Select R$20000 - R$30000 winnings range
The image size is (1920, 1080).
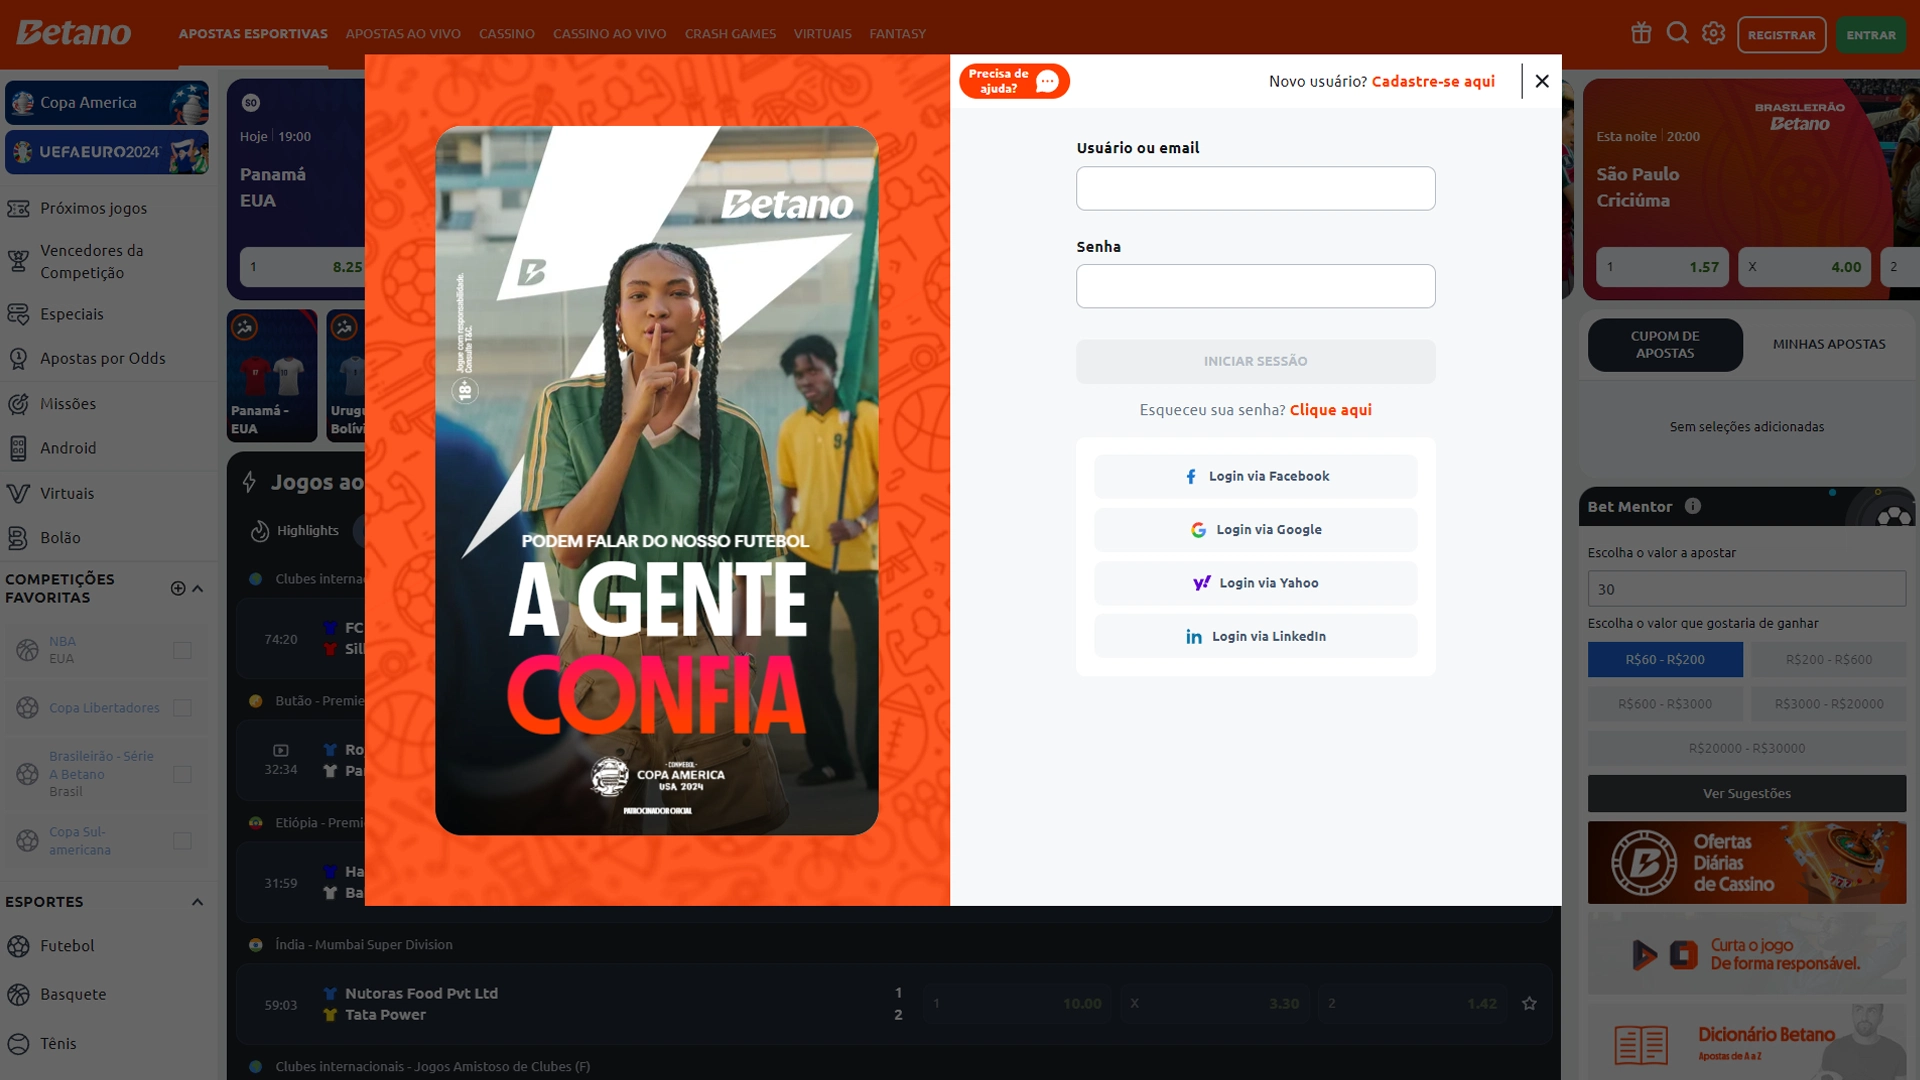pos(1747,748)
